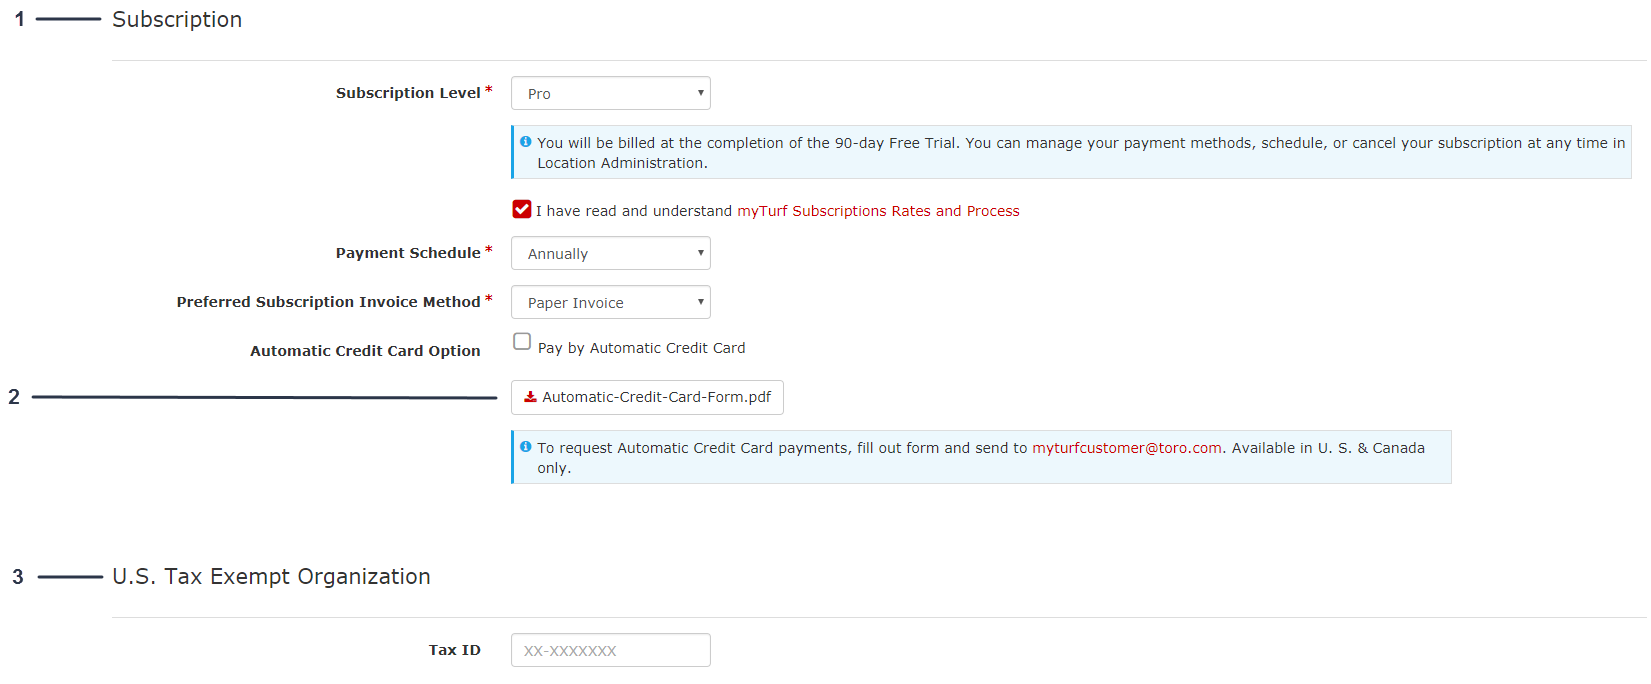The width and height of the screenshot is (1651, 684).
Task: Click the Automatic Credit Card Option label
Action: click(365, 351)
